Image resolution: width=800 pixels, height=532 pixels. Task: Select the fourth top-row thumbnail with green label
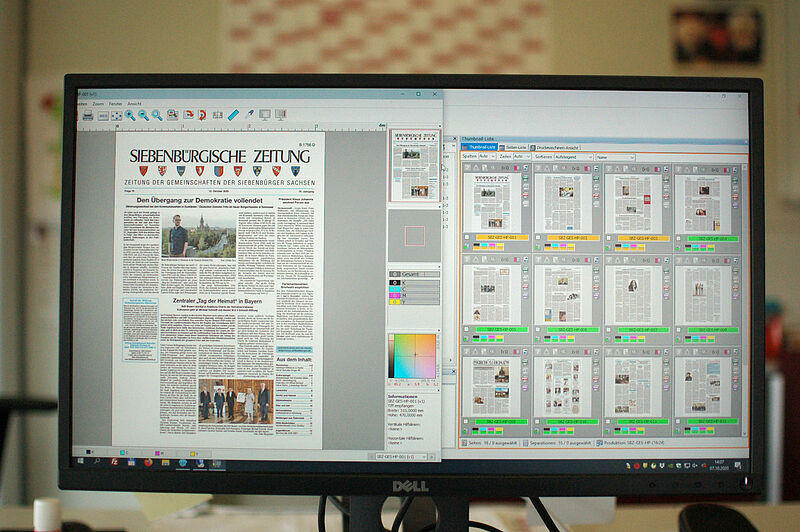703,204
